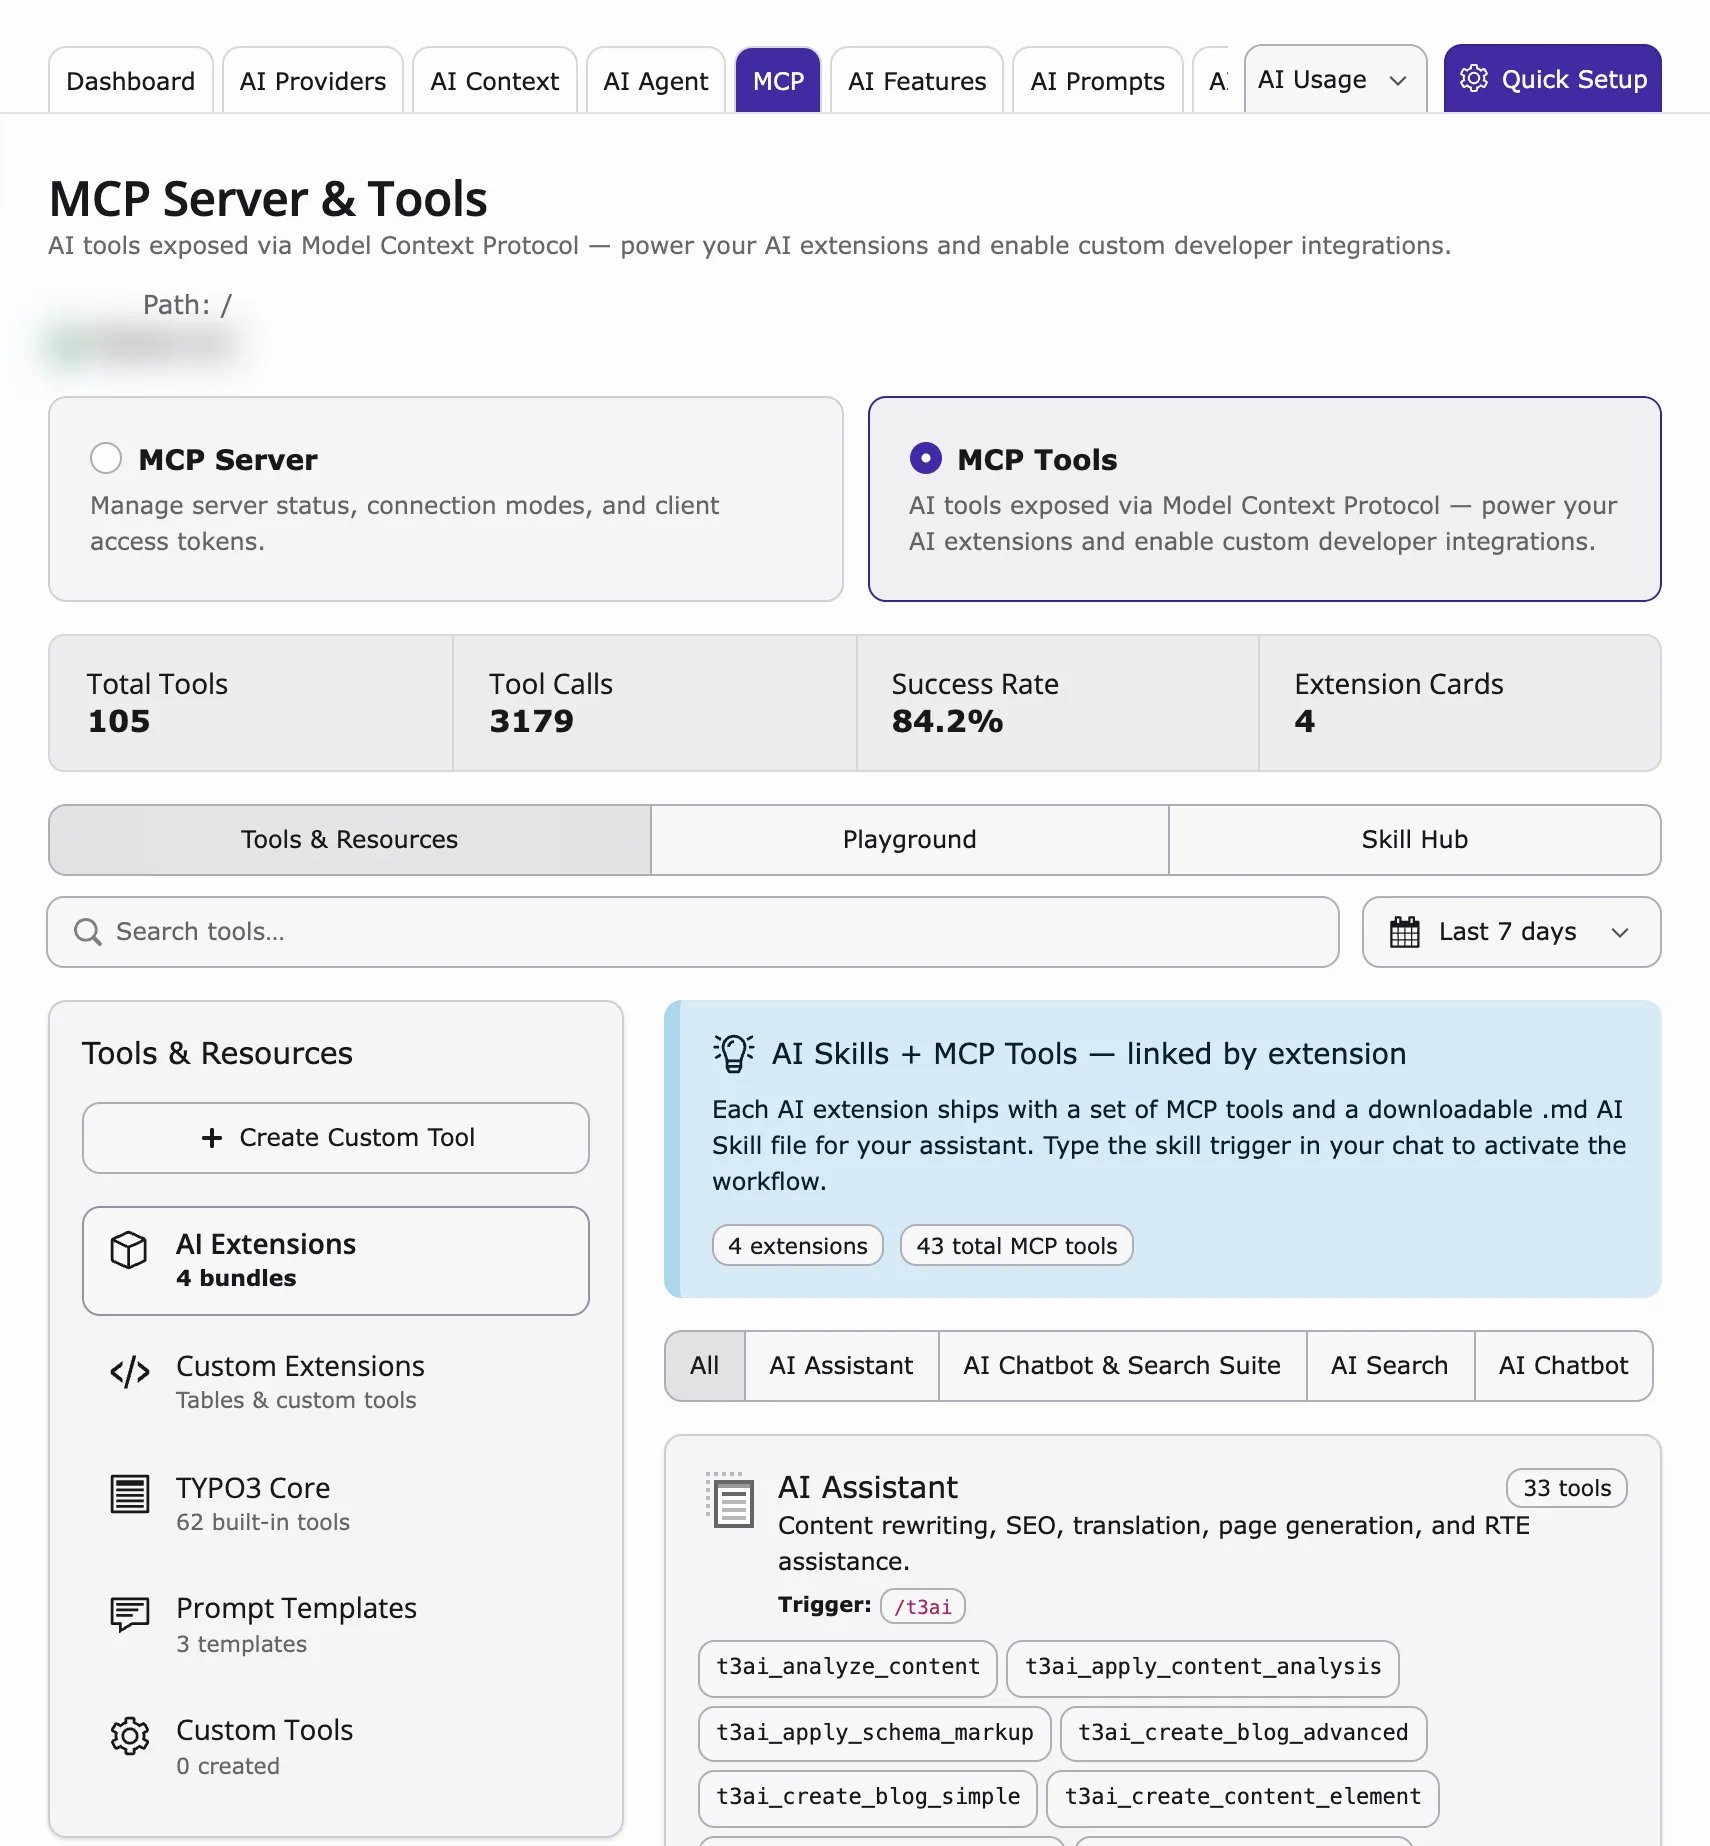
Task: Select the MCP tab
Action: [778, 81]
